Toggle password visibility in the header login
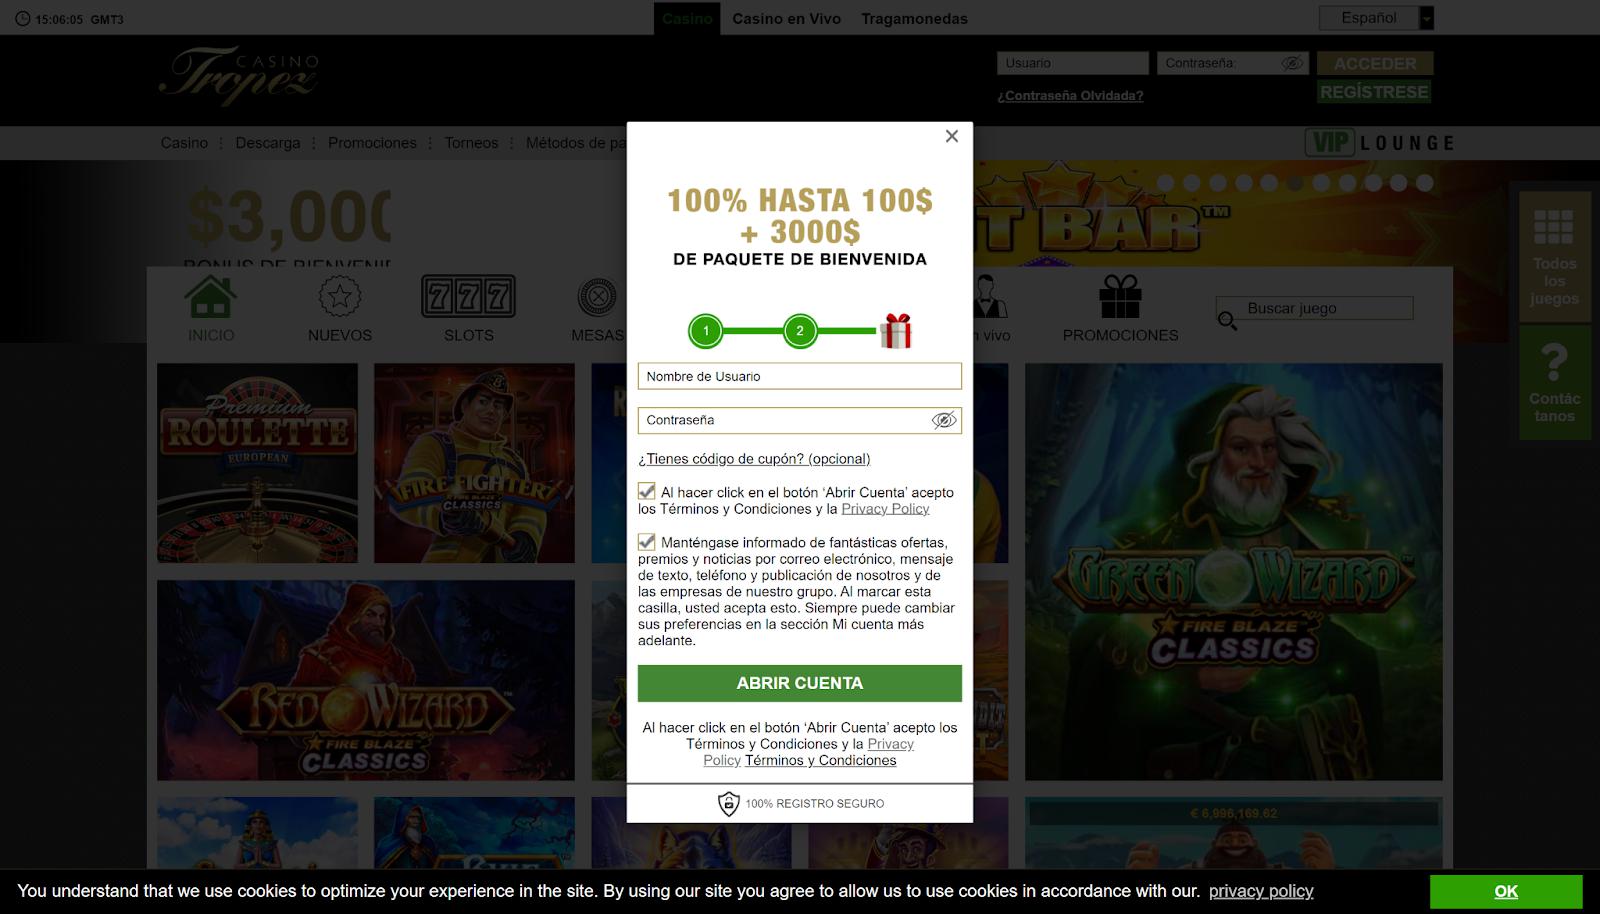 pos(1292,63)
